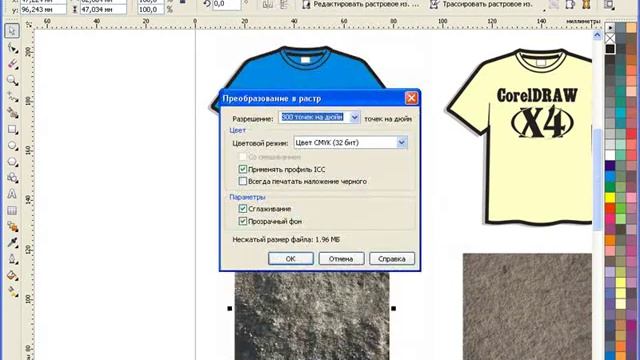This screenshot has height=360, width=640.
Task: Select the Eyedropper tool
Action: (x=12, y=242)
